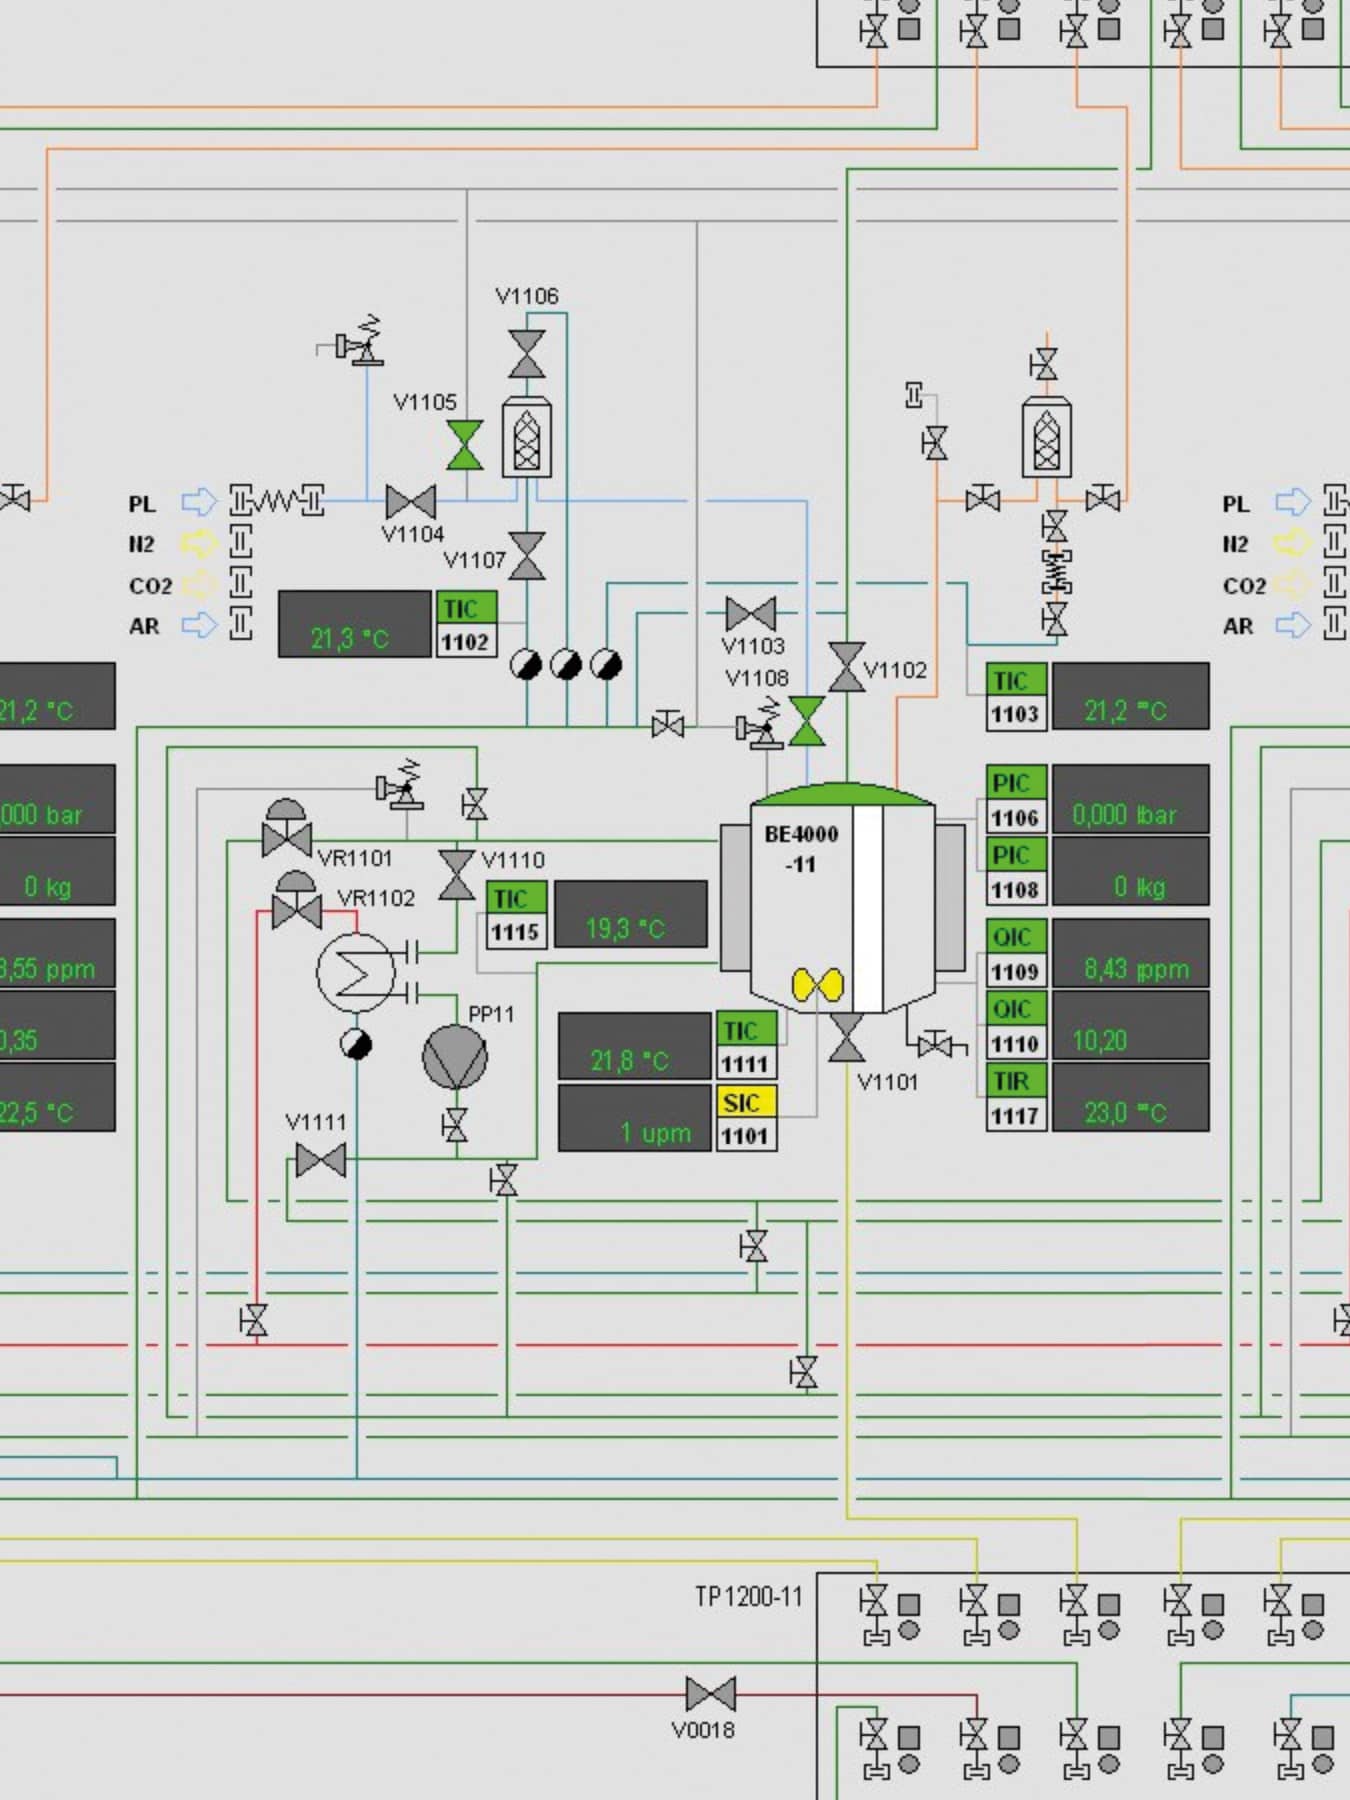Select the hand valve under pump PP11

(455, 1125)
